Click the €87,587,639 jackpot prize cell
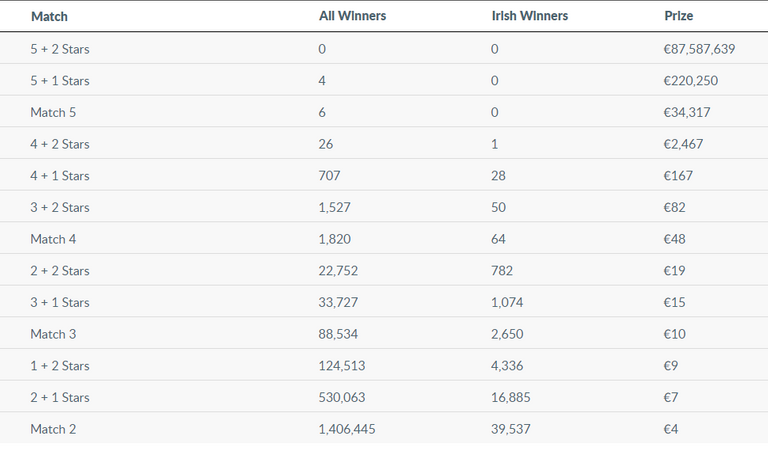Image resolution: width=768 pixels, height=452 pixels. pos(699,49)
